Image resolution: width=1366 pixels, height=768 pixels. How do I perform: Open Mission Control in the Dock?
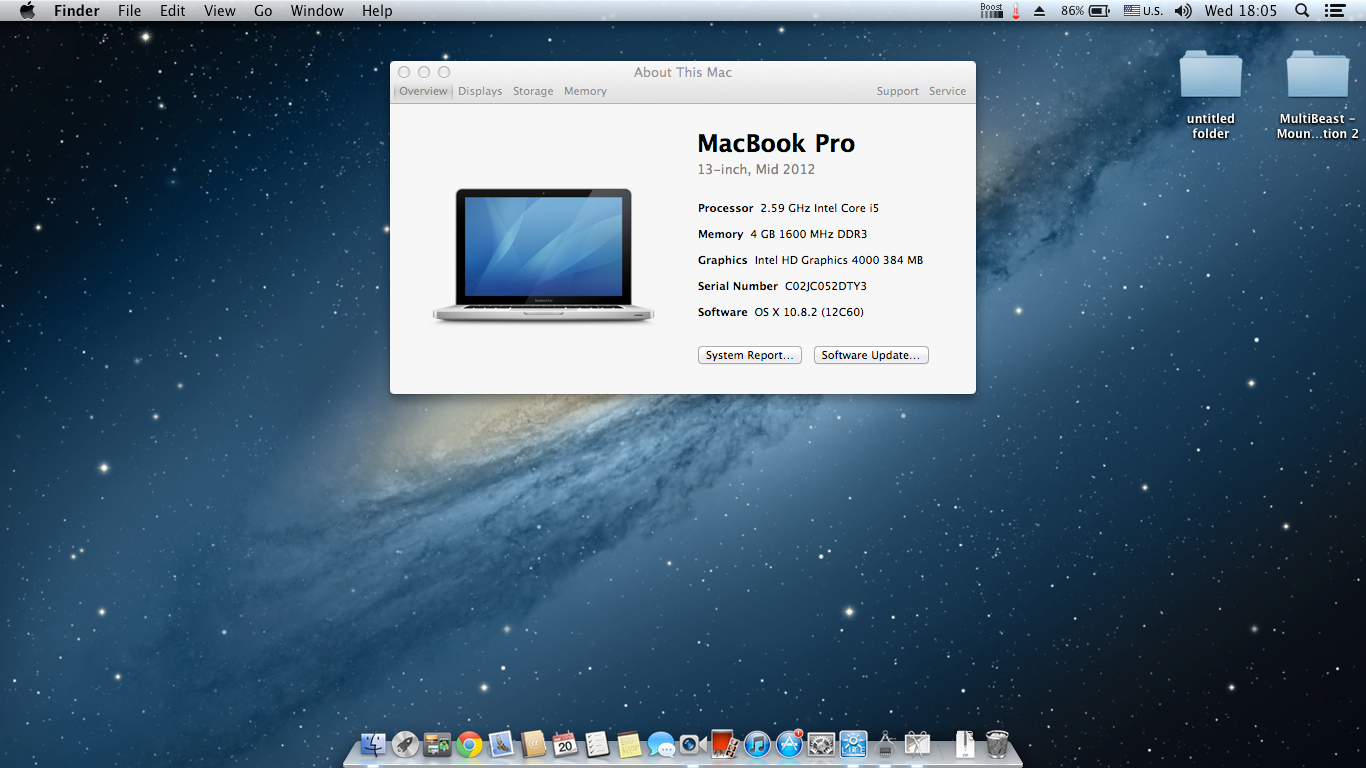437,744
